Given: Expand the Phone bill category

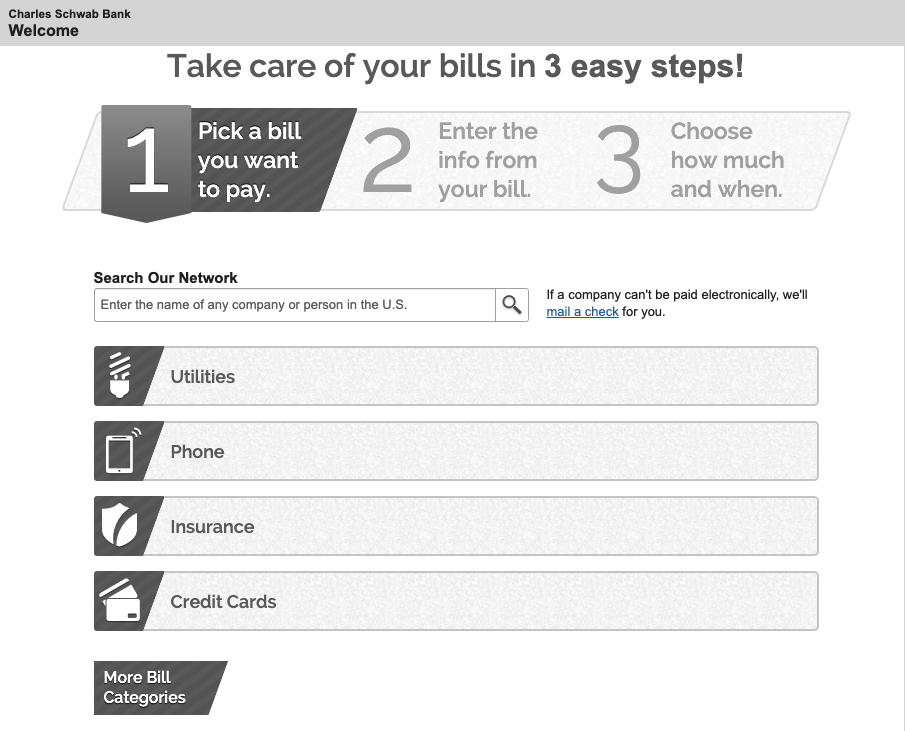Looking at the screenshot, I should [480, 451].
